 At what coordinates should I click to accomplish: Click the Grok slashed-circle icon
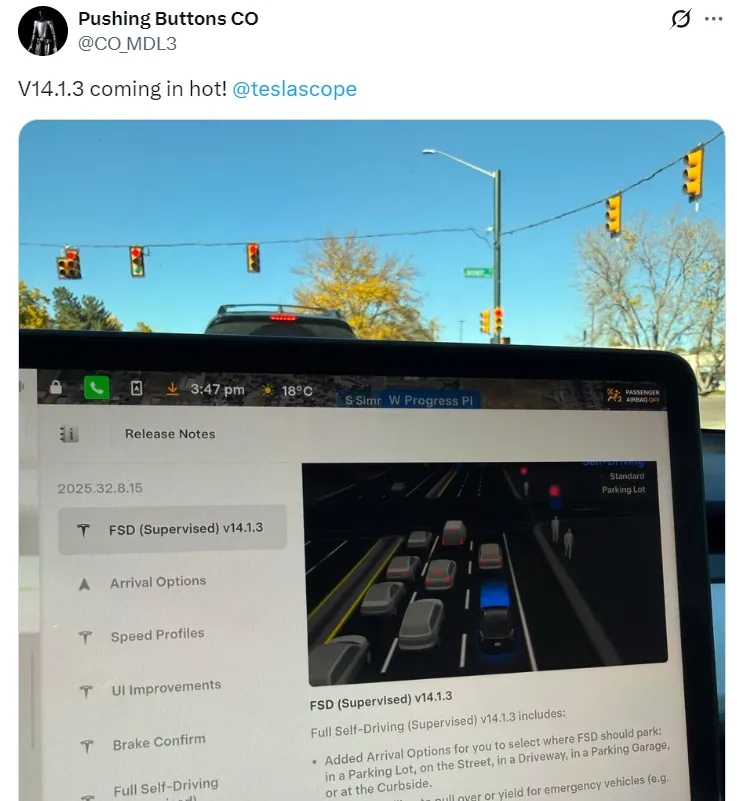coord(681,19)
